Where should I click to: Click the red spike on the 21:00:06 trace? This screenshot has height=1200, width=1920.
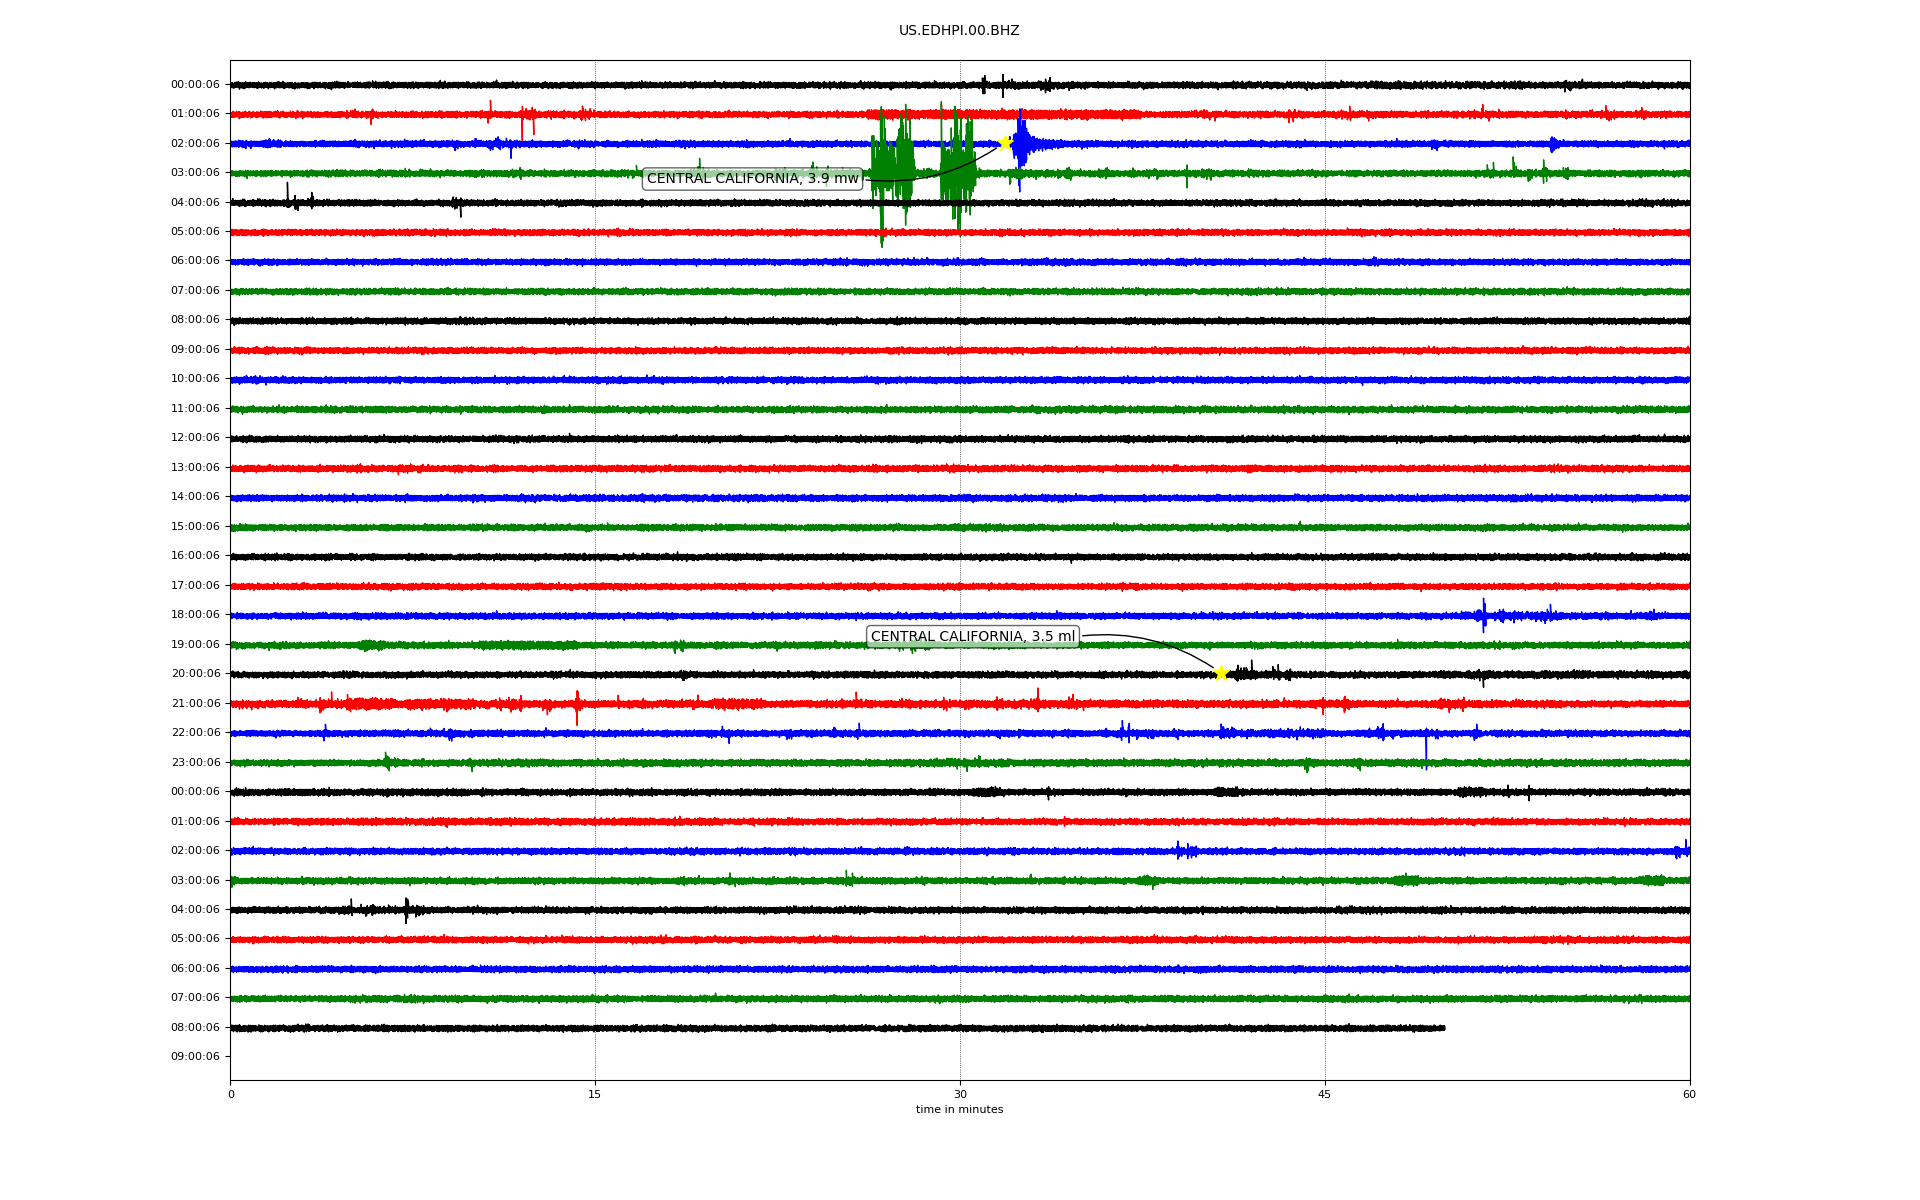(x=577, y=705)
